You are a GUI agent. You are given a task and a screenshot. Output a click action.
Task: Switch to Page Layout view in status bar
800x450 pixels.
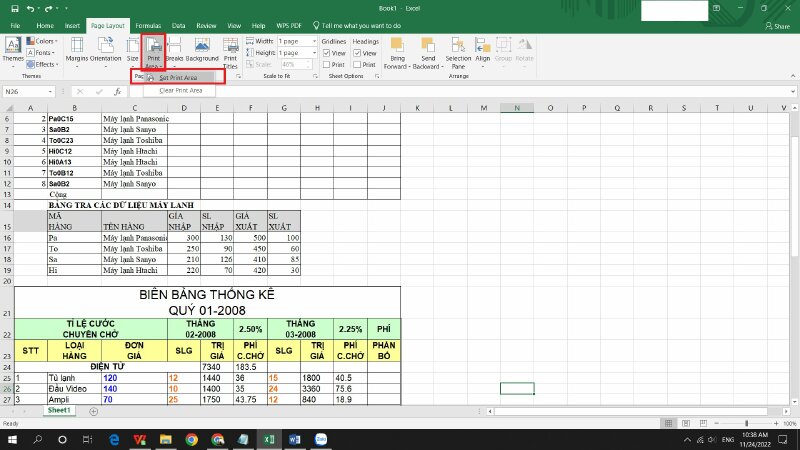pos(686,423)
